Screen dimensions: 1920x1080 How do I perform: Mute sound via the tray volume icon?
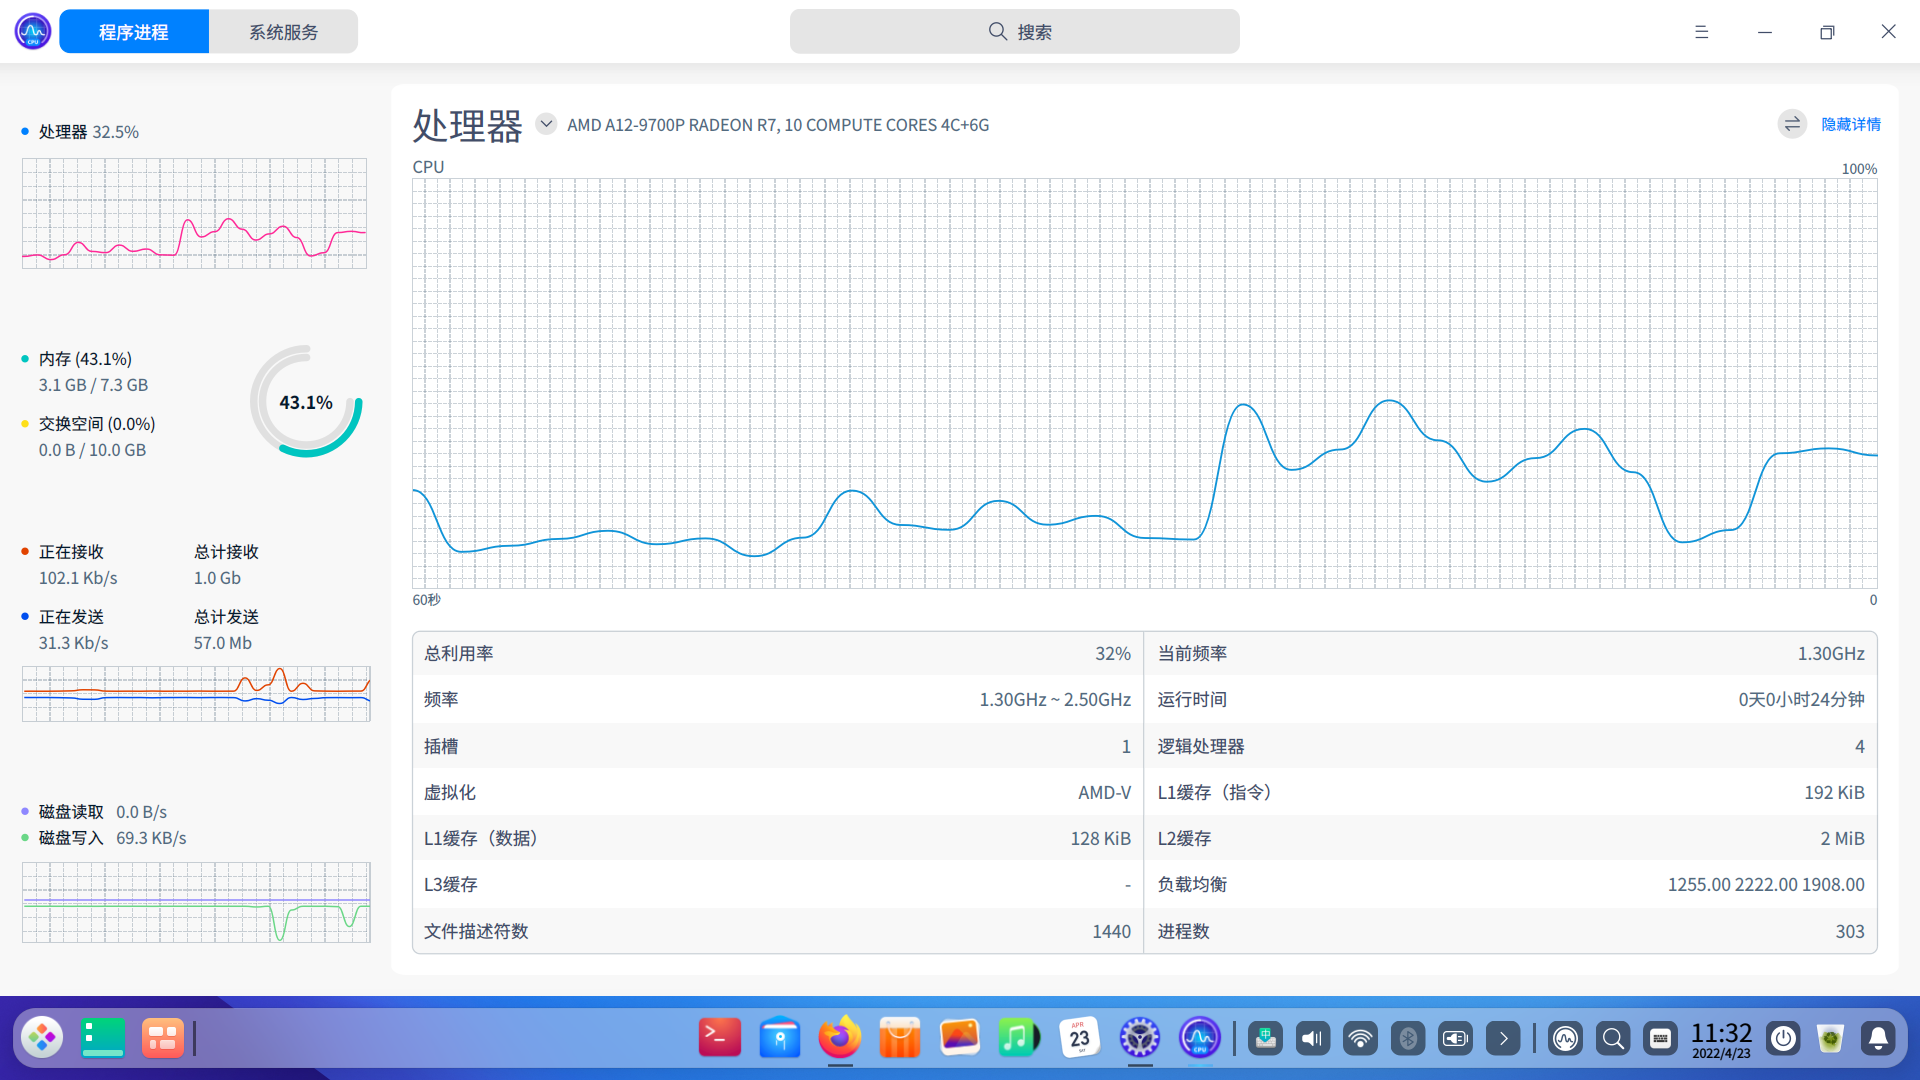[1312, 1037]
